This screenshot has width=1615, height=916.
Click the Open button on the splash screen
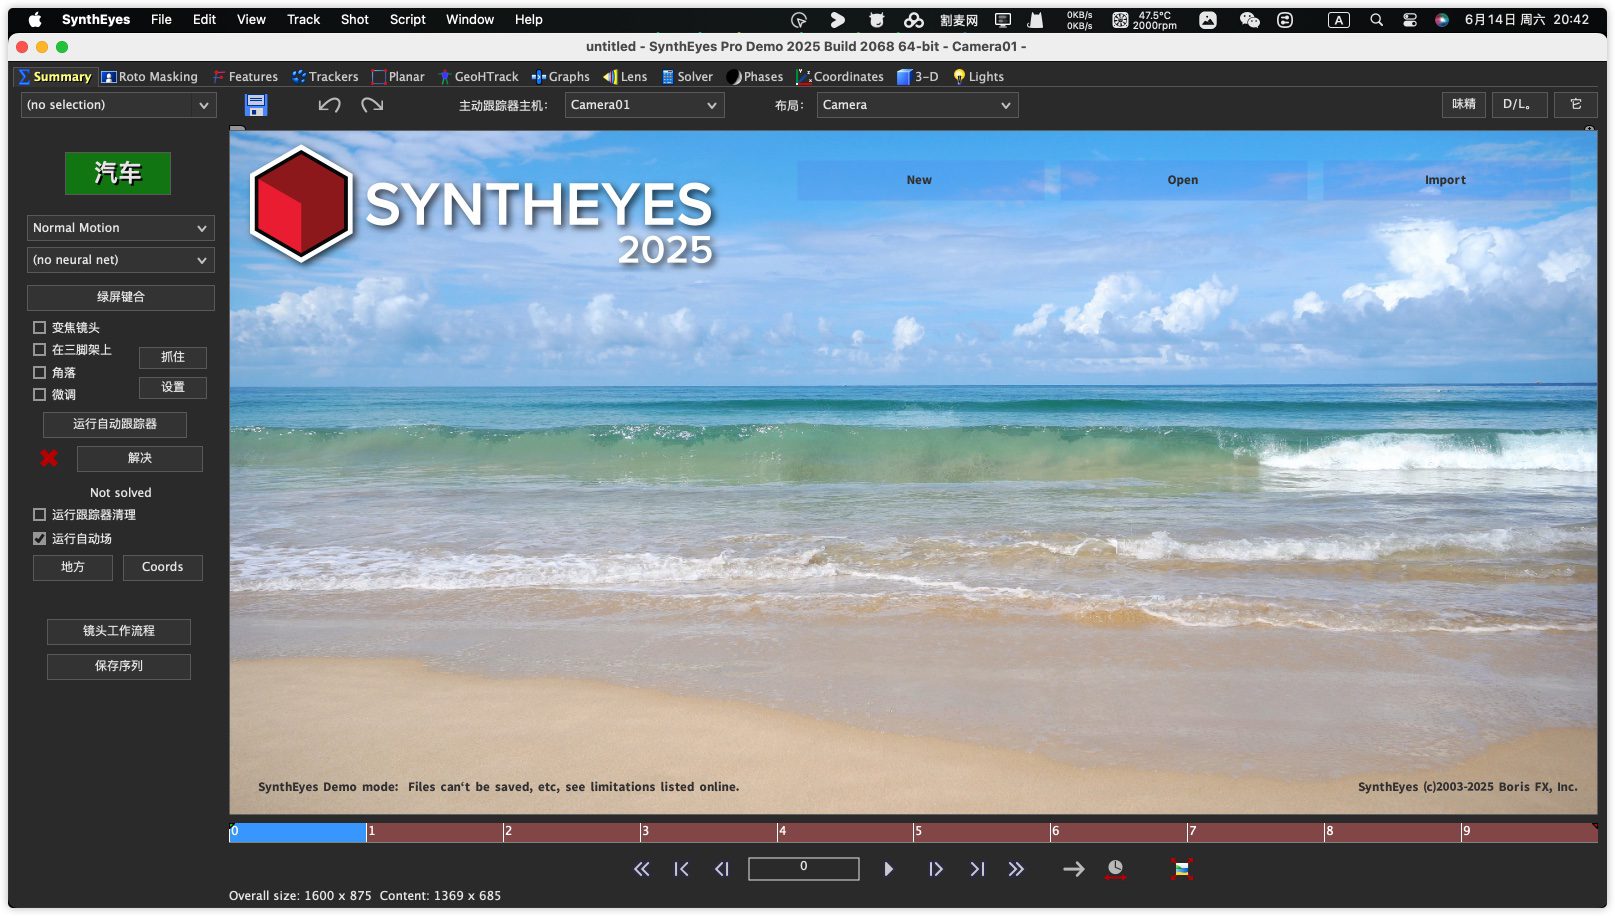[x=1182, y=180]
